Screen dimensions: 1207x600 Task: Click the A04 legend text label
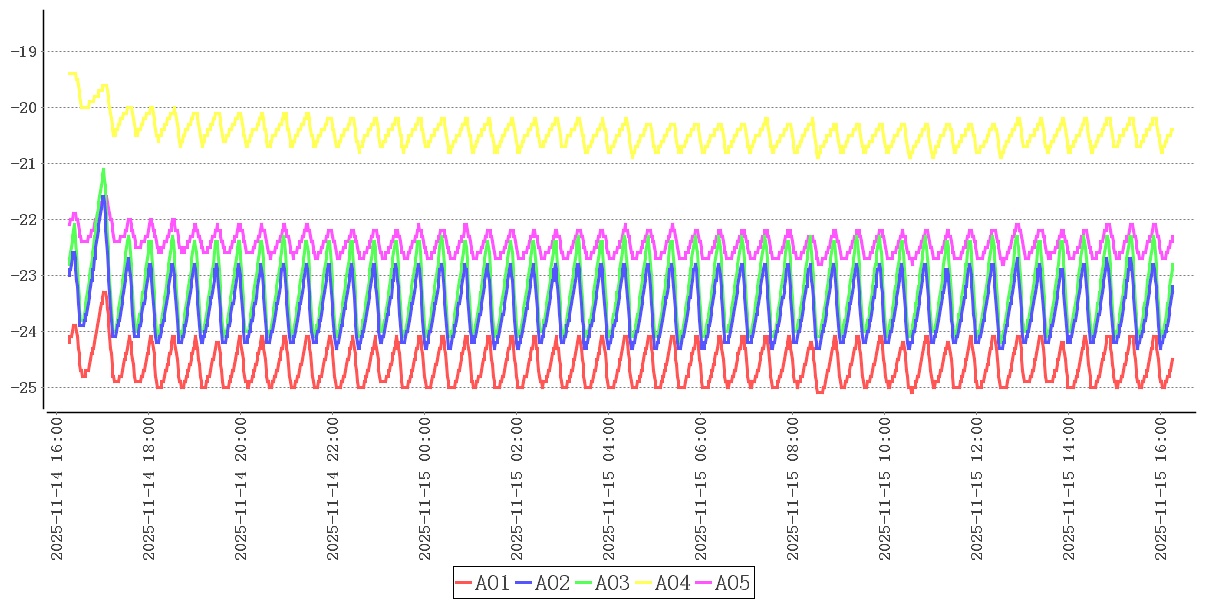[x=672, y=583]
